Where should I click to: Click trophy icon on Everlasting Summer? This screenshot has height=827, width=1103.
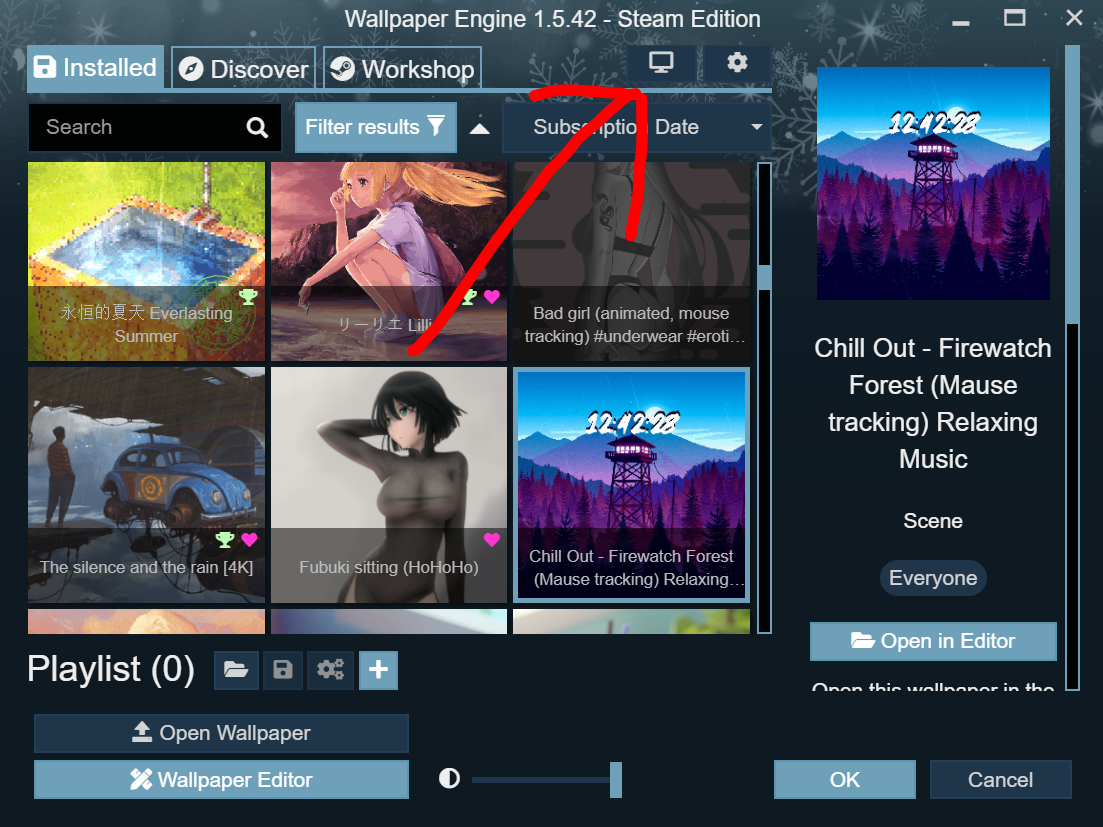[x=248, y=296]
